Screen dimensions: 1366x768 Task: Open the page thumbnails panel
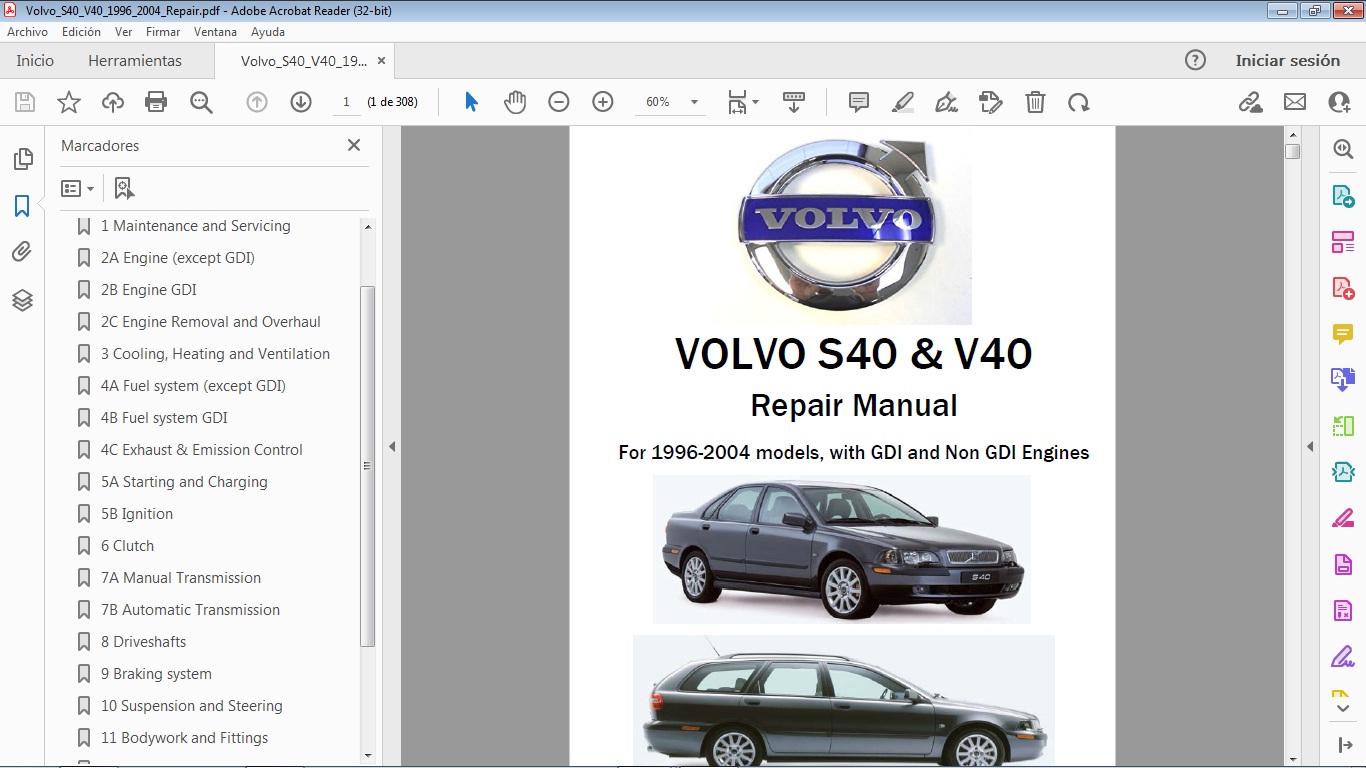22,158
